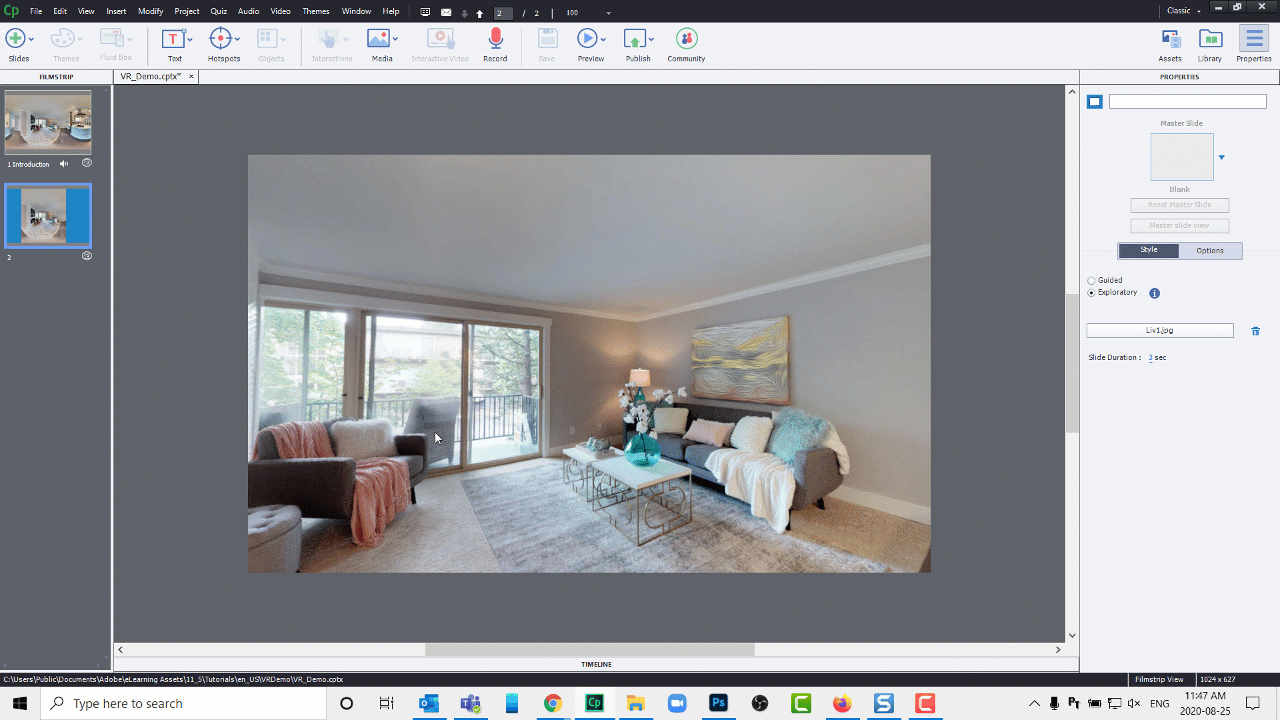Open Zoom from the taskbar
Viewport: 1280px width, 720px height.
(x=677, y=704)
